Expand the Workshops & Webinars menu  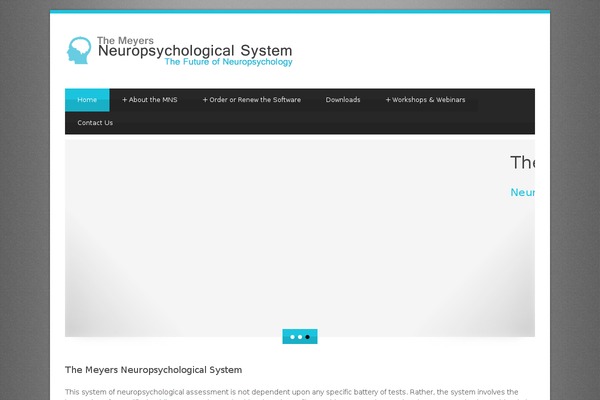(426, 100)
